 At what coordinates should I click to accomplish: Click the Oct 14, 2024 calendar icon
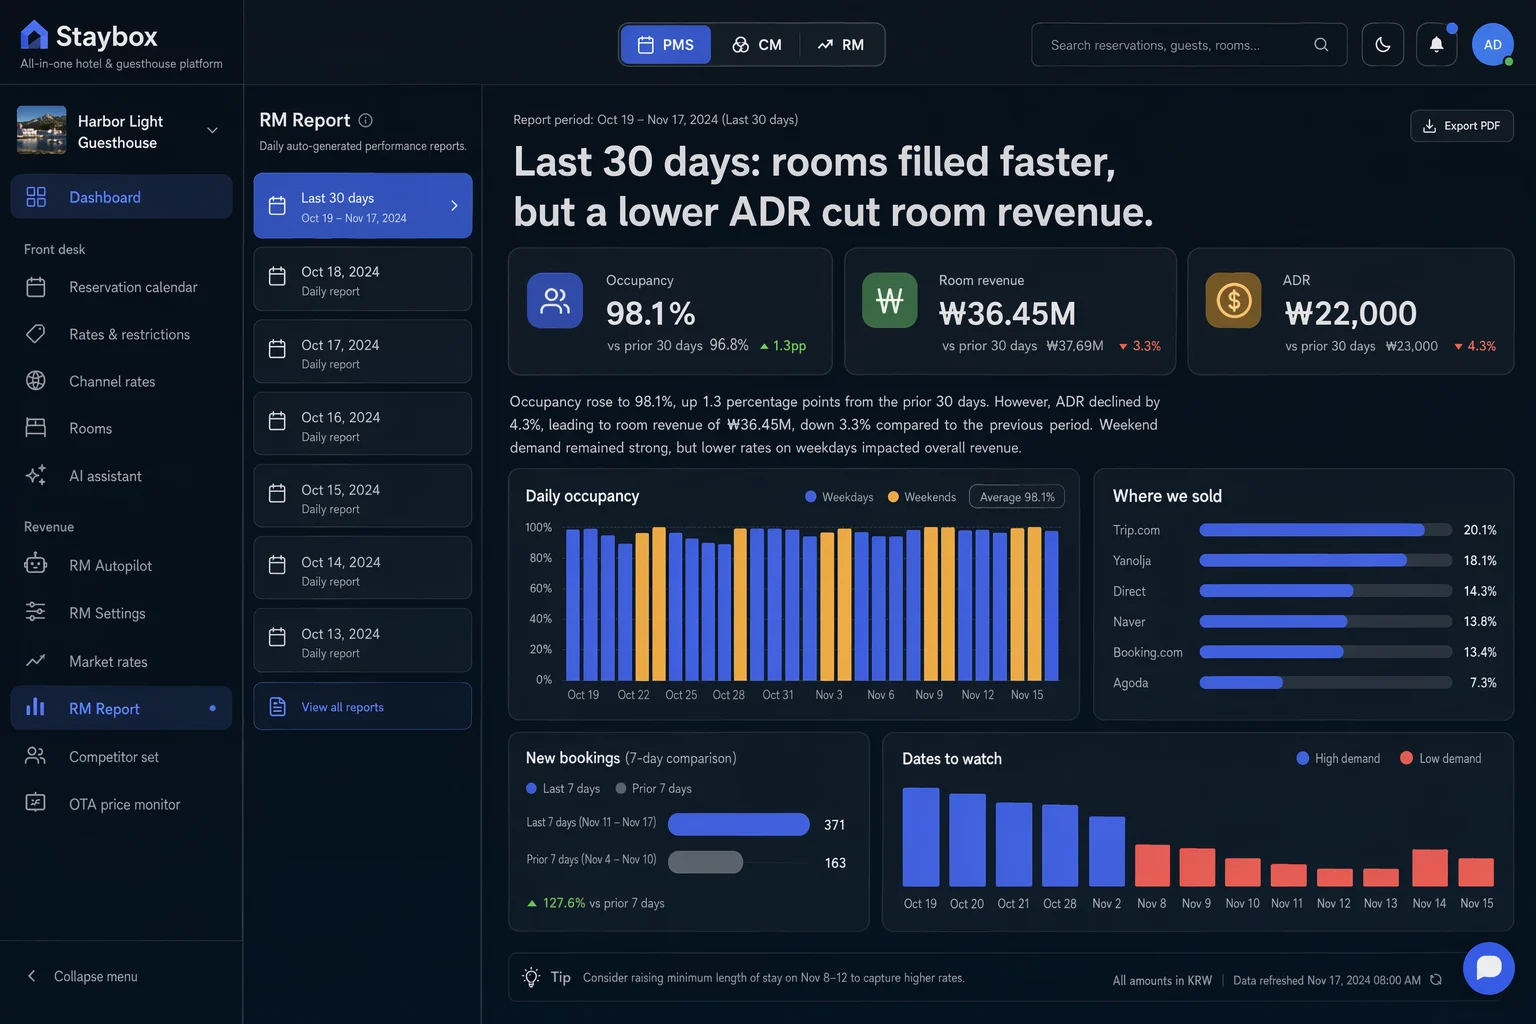(x=278, y=566)
